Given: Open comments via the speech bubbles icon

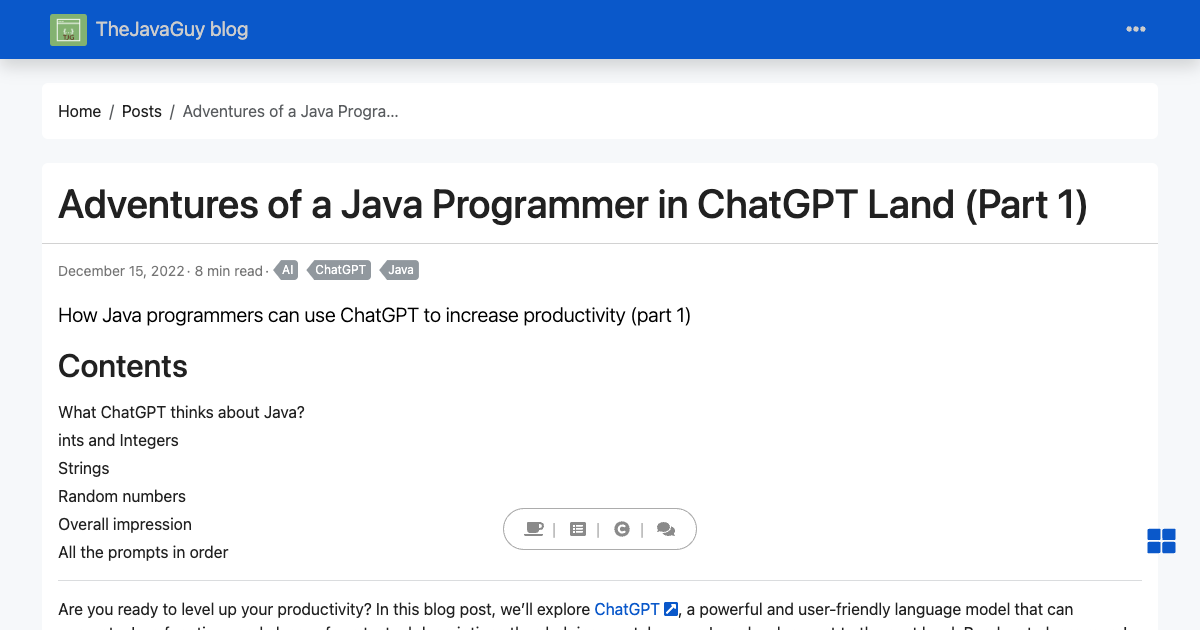Looking at the screenshot, I should (x=666, y=529).
